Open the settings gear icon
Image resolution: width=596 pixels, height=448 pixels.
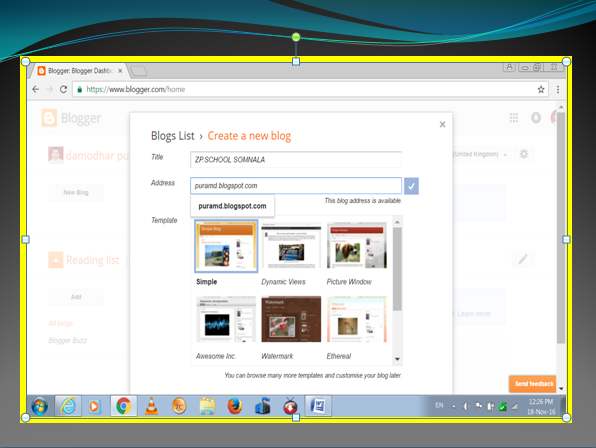524,154
